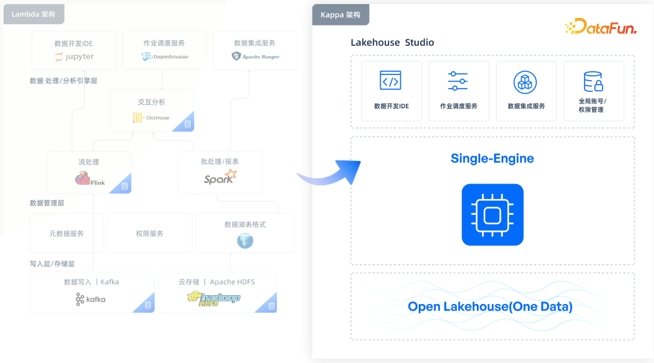Viewport: 654px width, 363px height.
Task: Click the Open Lakehouse(One Data) text
Action: point(490,307)
